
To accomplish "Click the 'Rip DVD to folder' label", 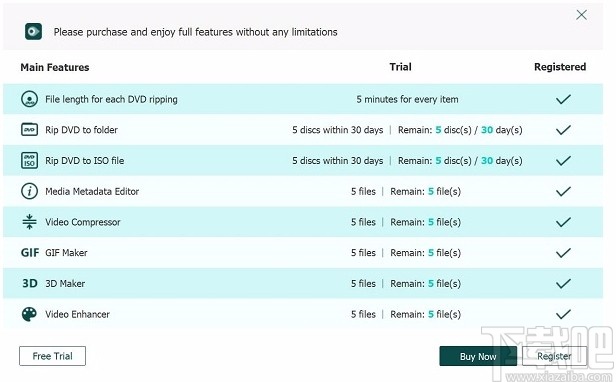I will point(81,130).
